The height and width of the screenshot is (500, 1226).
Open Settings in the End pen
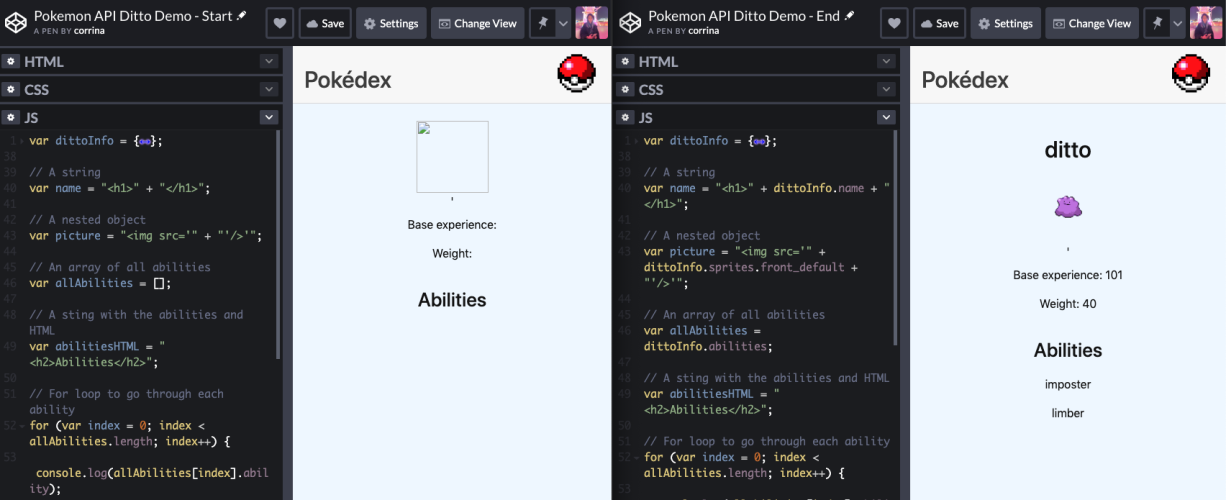point(1005,23)
